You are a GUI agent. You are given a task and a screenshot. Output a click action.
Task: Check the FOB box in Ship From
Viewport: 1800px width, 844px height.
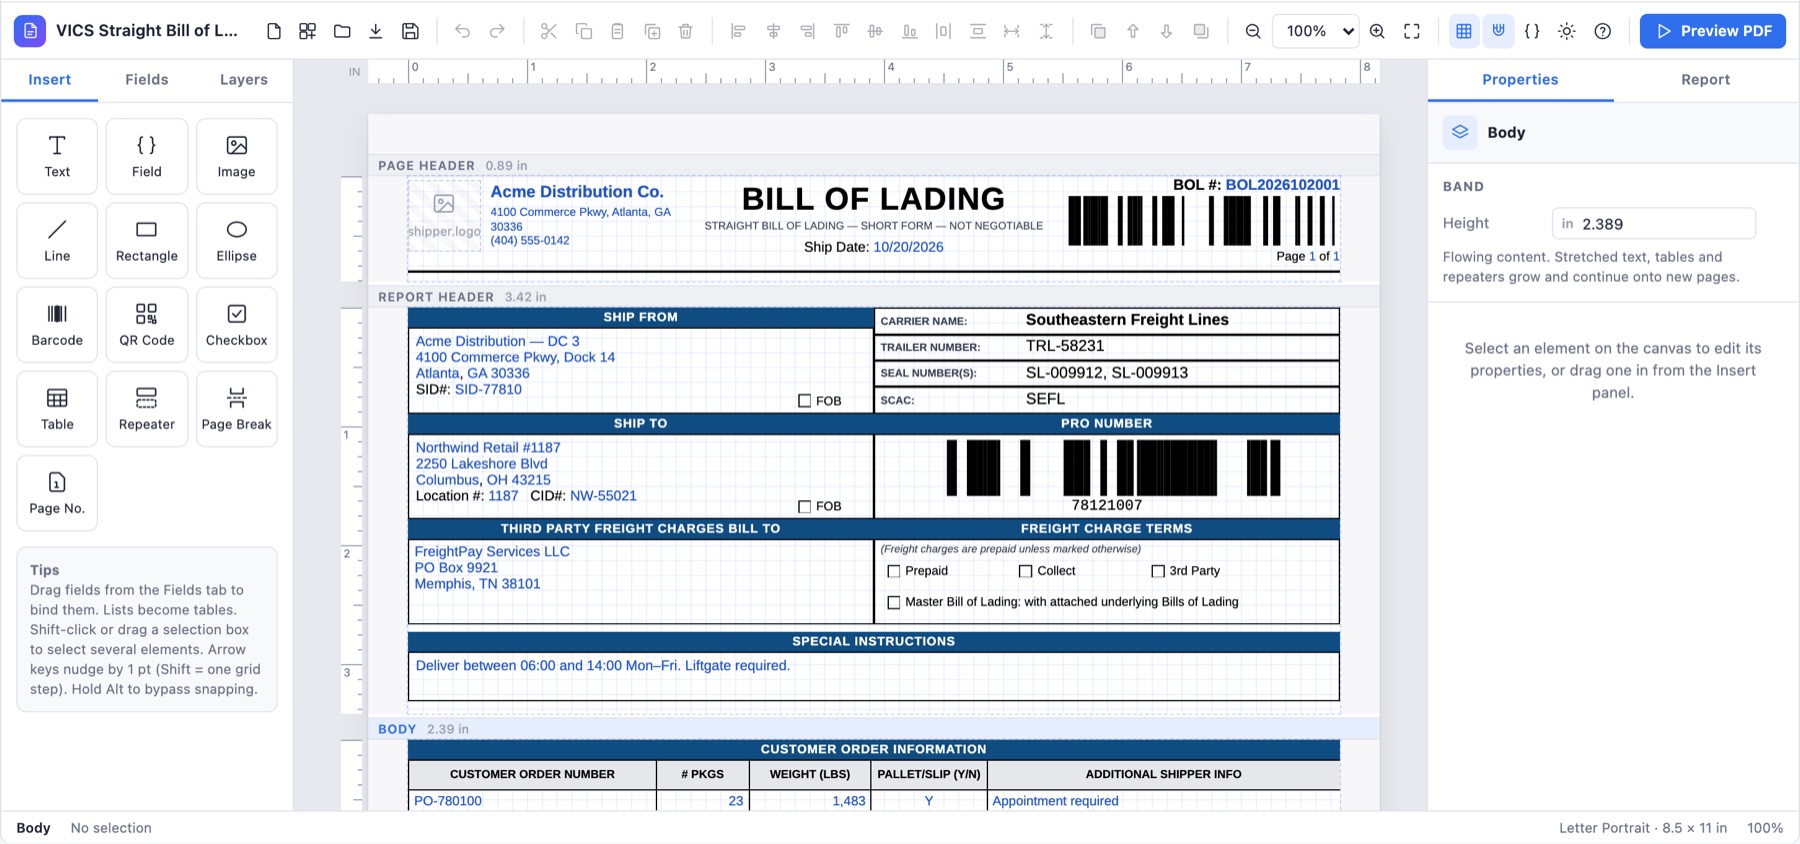pyautogui.click(x=804, y=401)
